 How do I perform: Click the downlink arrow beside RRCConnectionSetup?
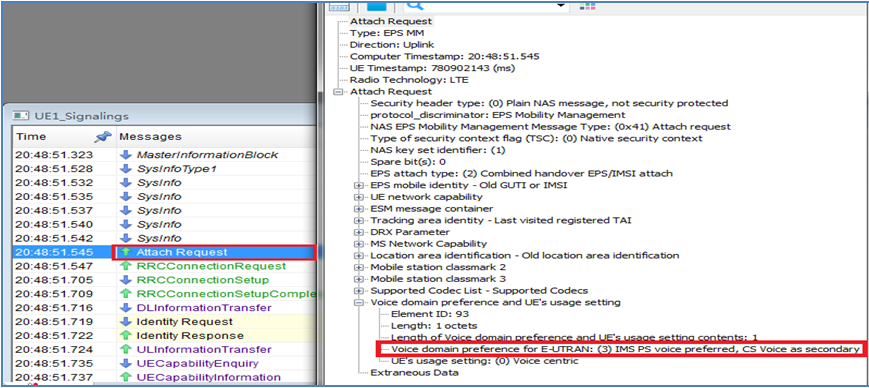point(126,280)
